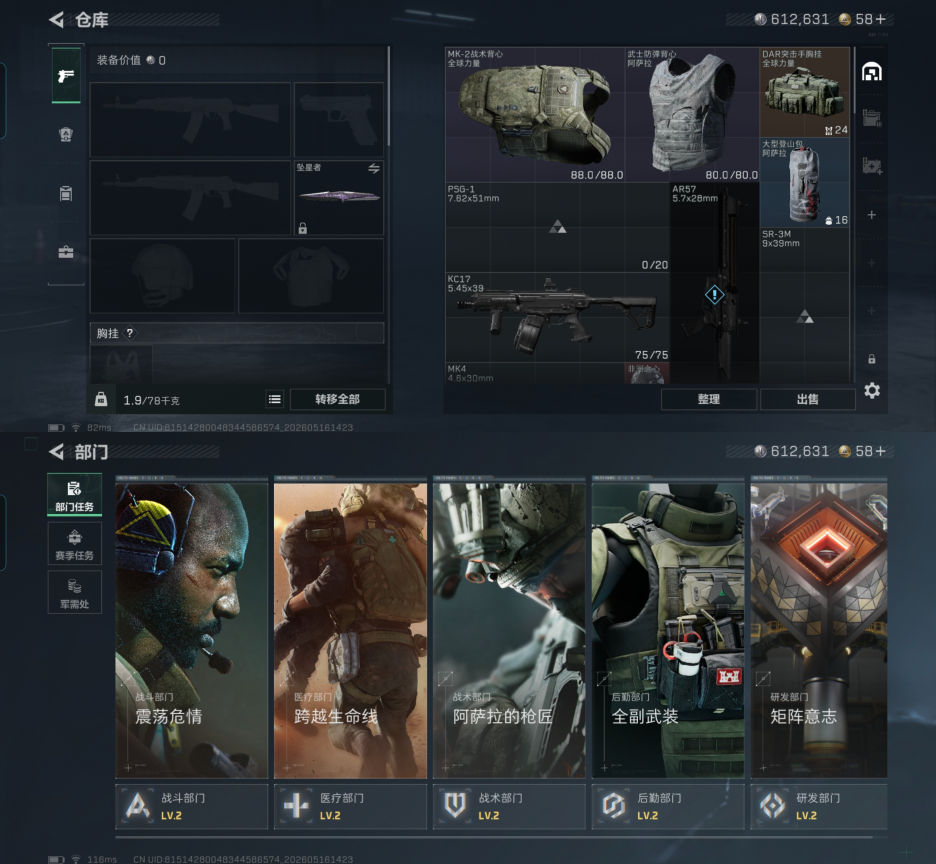
Task: Go back from the 部门 department screen
Action: (x=56, y=452)
